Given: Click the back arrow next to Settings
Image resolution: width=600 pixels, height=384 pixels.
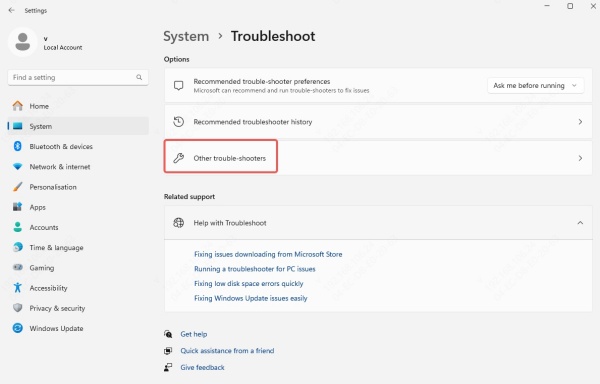Looking at the screenshot, I should coord(11,10).
